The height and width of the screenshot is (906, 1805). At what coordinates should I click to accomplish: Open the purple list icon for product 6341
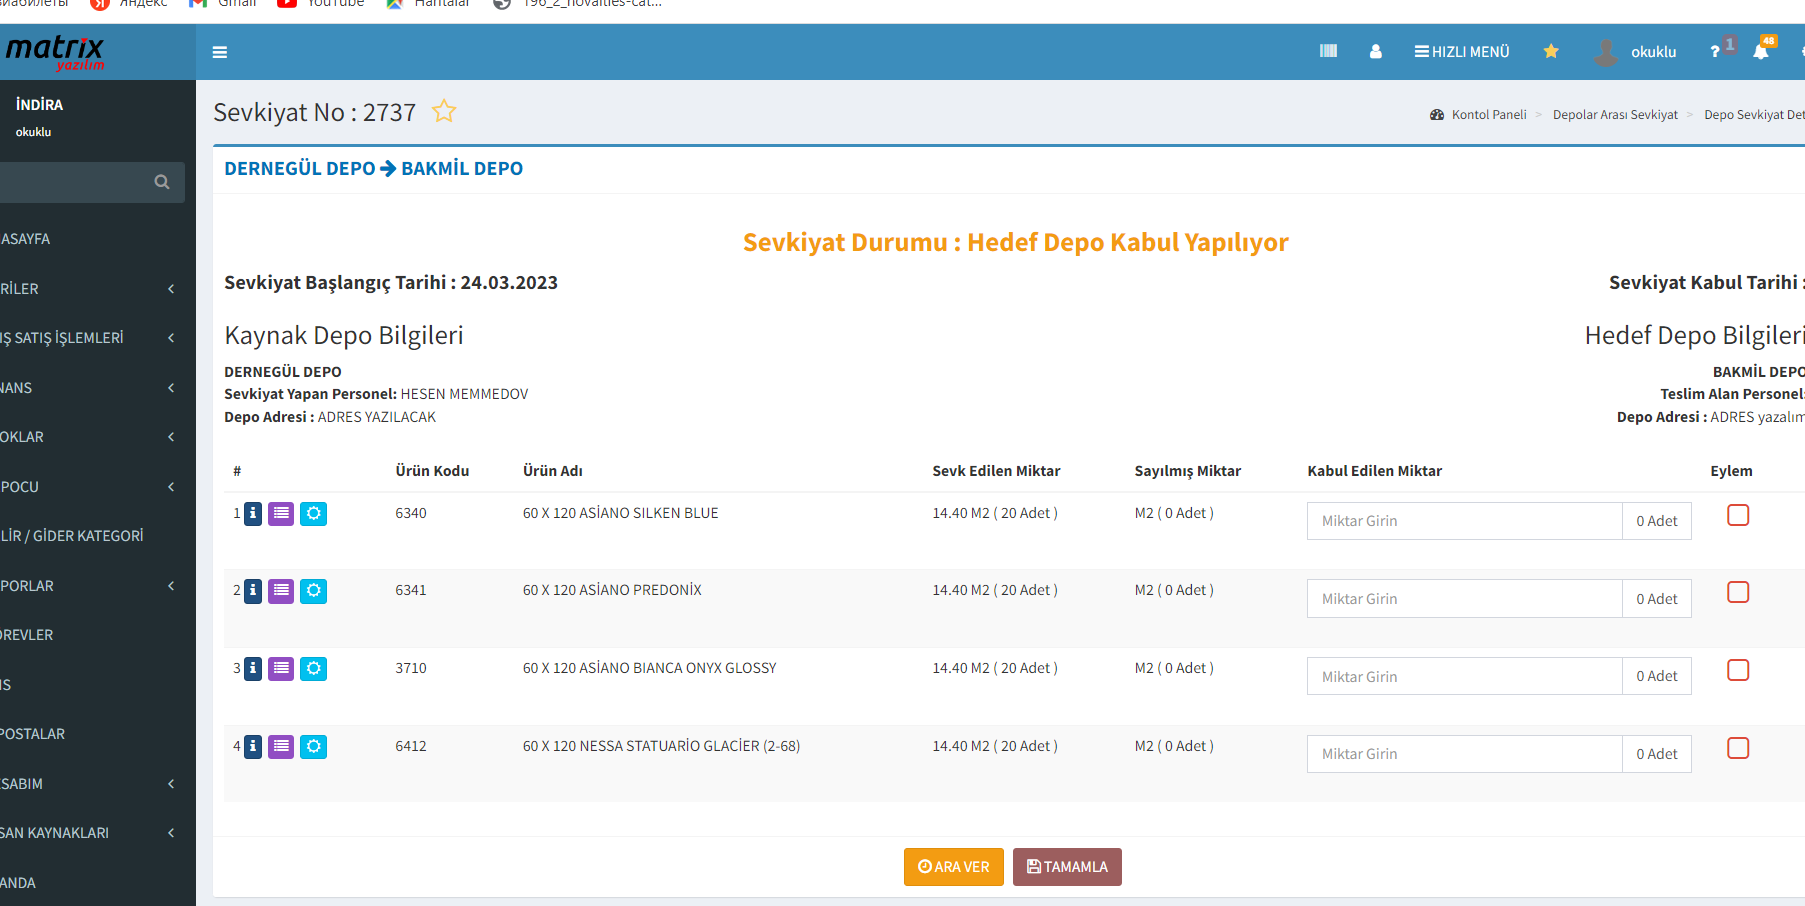click(281, 591)
